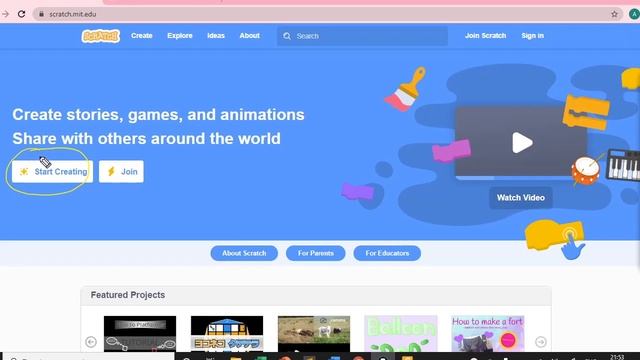Click the Sign in link
The height and width of the screenshot is (360, 640).
pyautogui.click(x=532, y=36)
